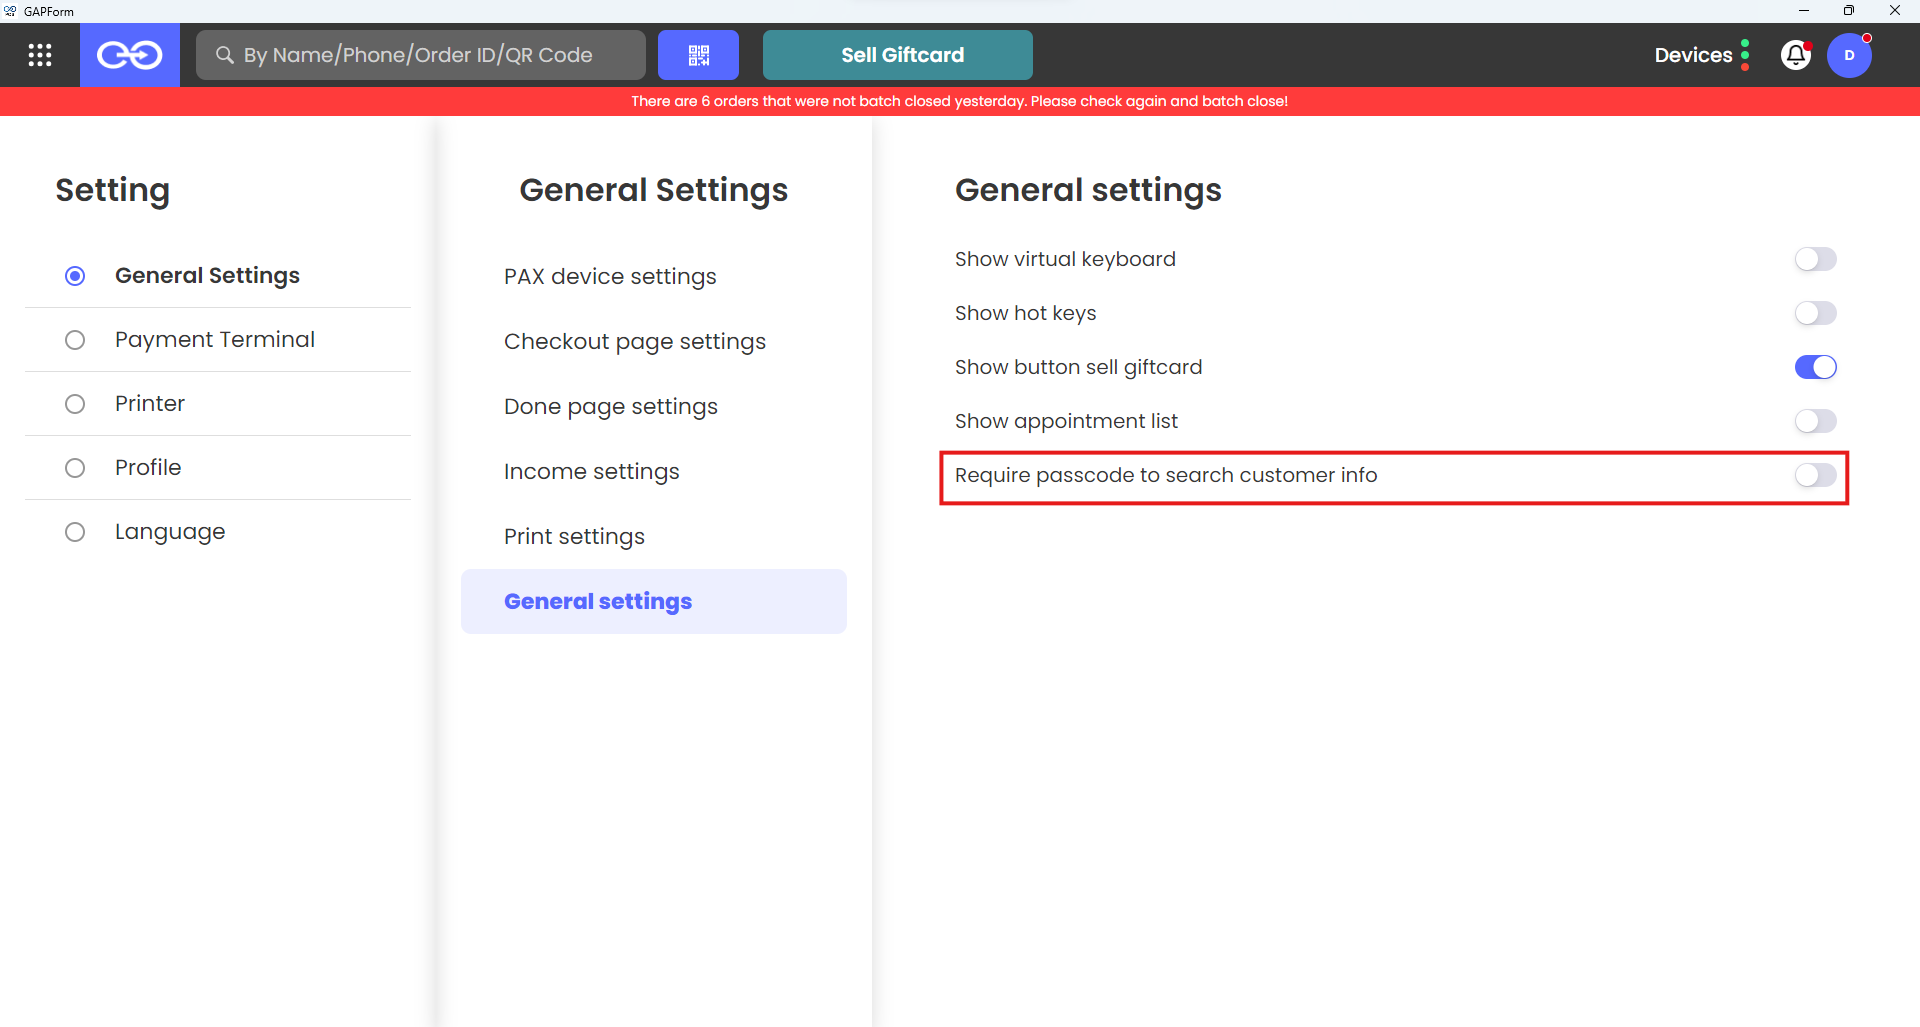Go to Checkout page settings
Image resolution: width=1920 pixels, height=1027 pixels.
coord(635,341)
